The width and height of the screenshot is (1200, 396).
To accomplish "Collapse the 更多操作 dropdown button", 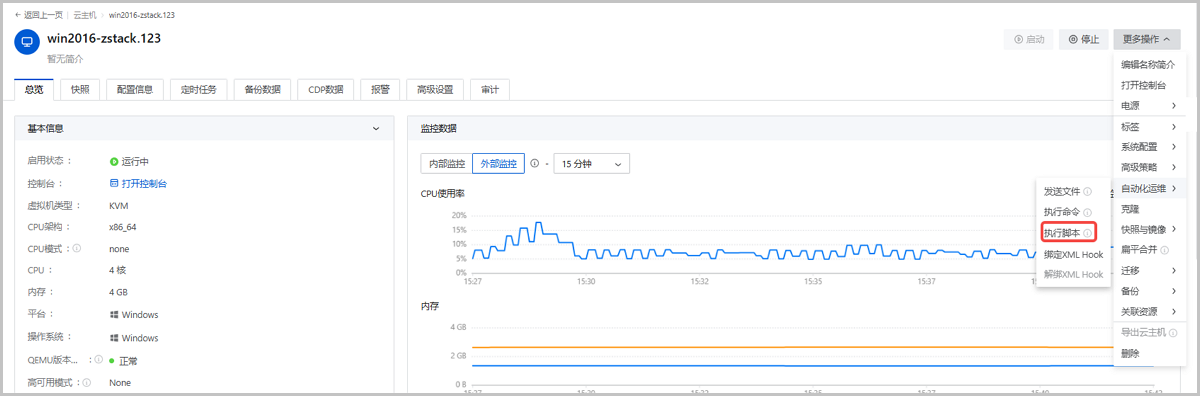I will [1146, 40].
